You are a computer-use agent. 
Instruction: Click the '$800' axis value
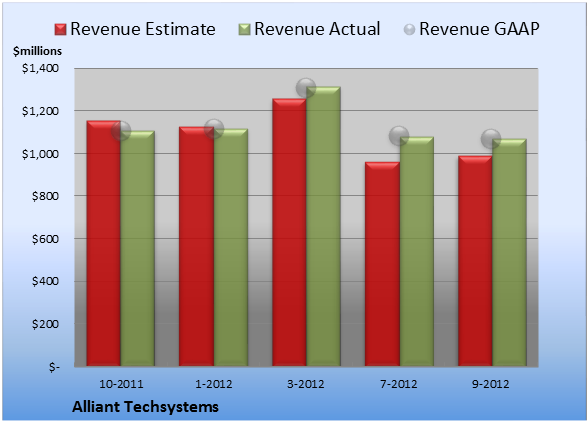(45, 196)
